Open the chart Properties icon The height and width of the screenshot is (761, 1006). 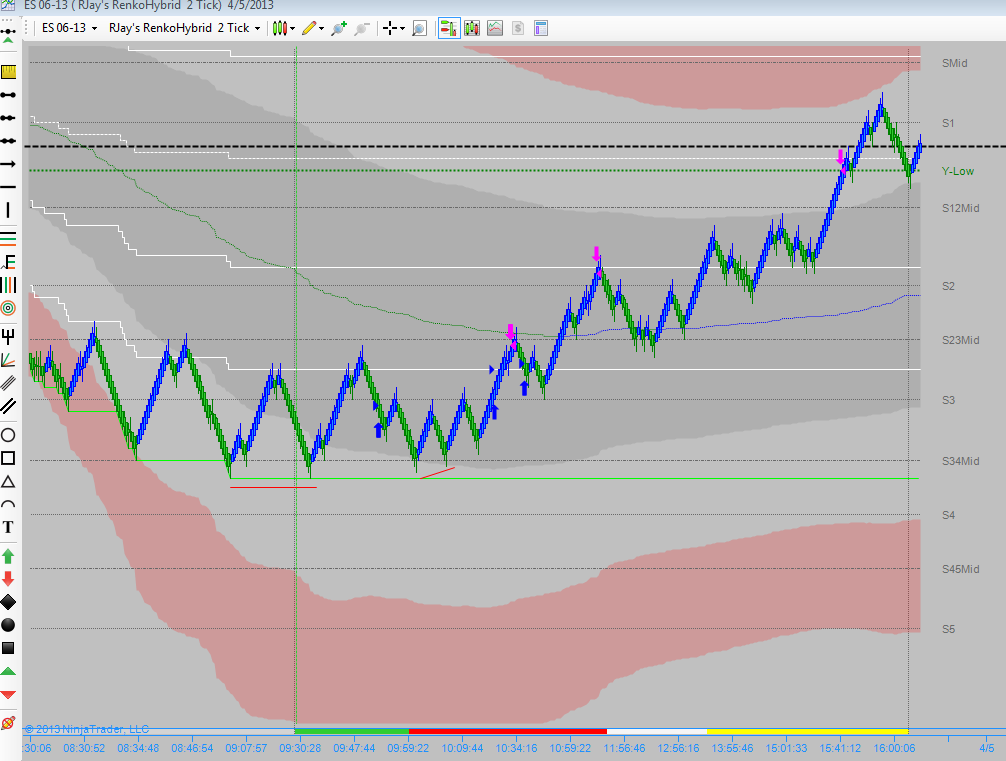(541, 28)
